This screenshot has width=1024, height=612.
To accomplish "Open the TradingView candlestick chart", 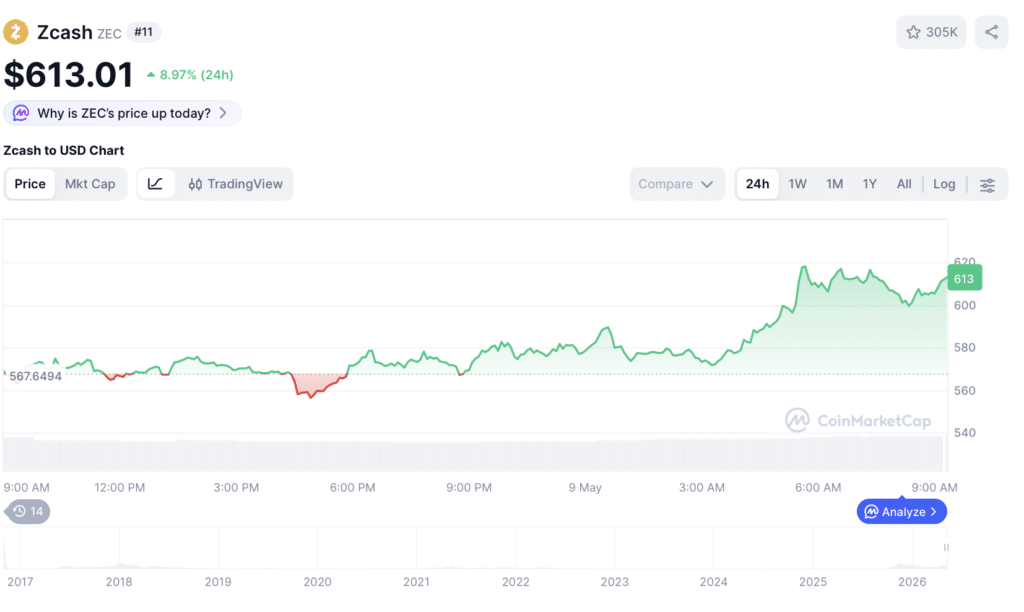I will [x=235, y=184].
